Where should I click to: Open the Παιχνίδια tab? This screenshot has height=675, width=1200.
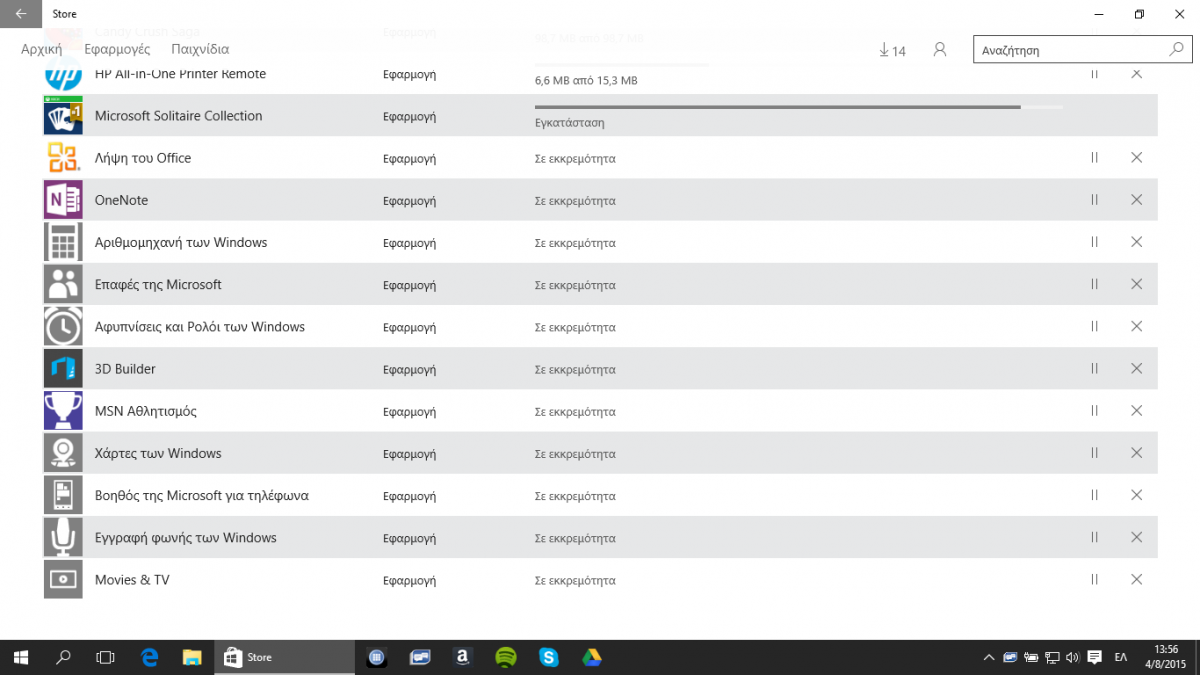(200, 49)
